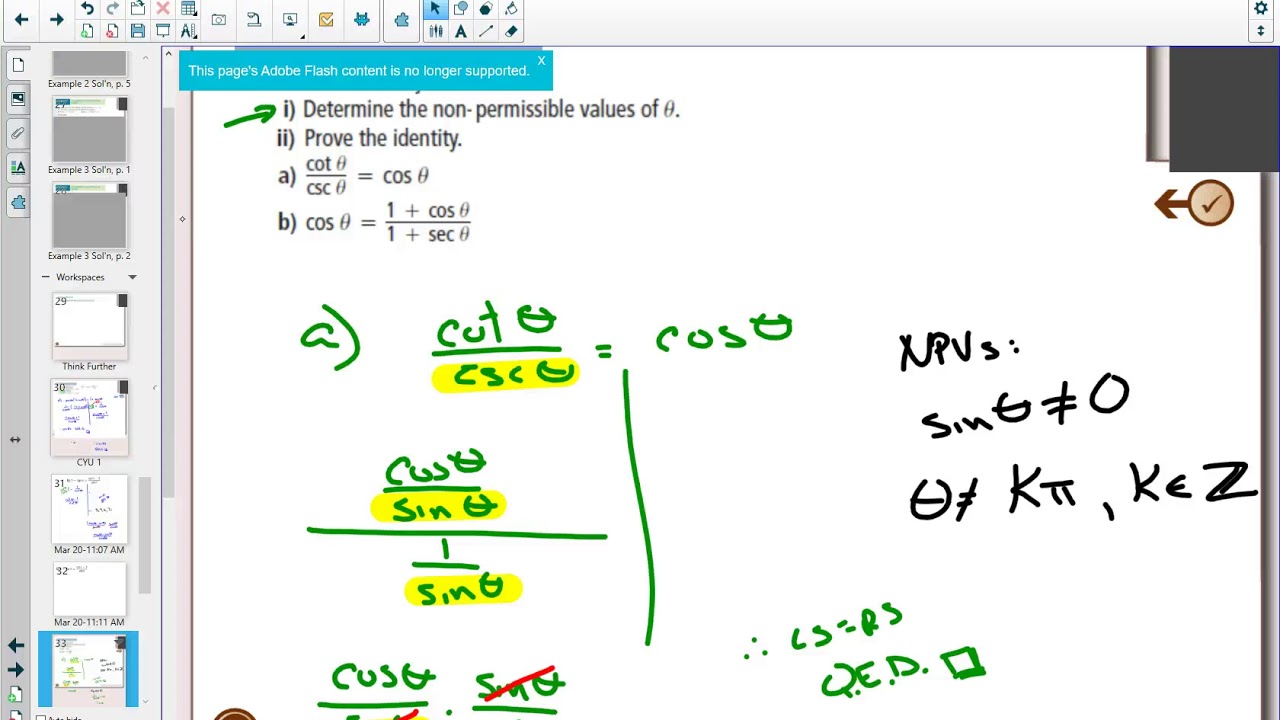Open the Document Camera tool

(x=254, y=20)
